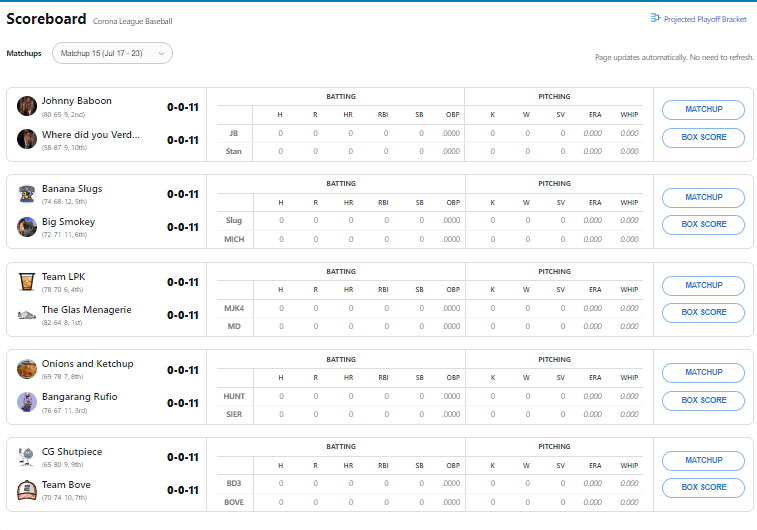Image resolution: width=757 pixels, height=530 pixels.
Task: Click CG Shutpiece team avatar
Action: [27, 457]
